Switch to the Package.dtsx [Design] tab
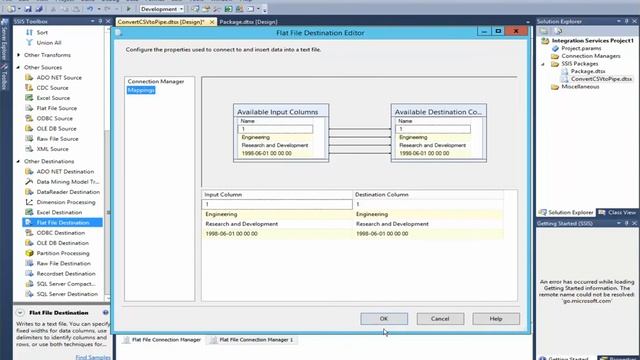This screenshot has height=360, width=640. [x=248, y=22]
